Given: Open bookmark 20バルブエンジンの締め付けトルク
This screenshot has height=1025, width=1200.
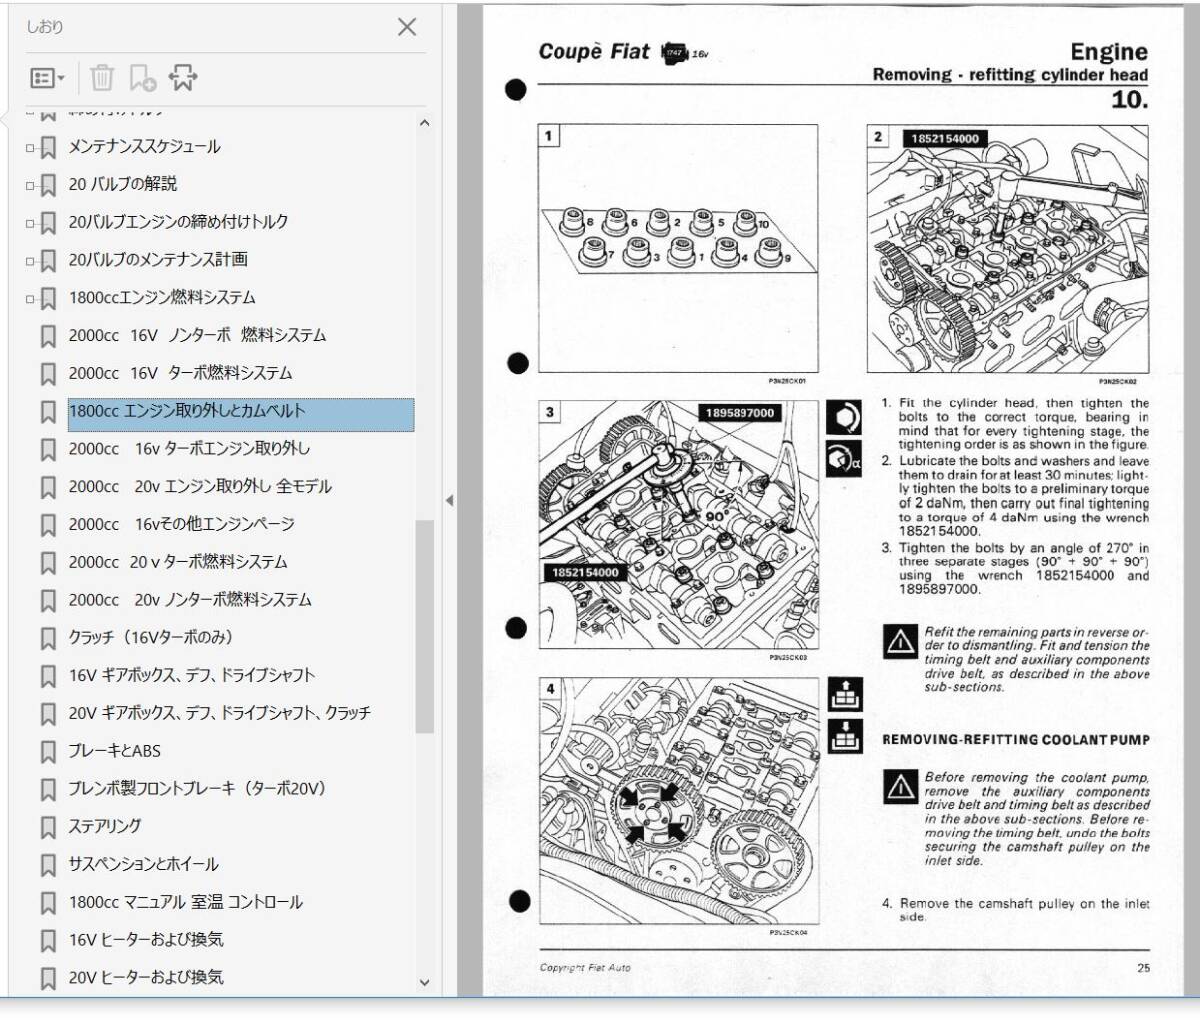Looking at the screenshot, I should [178, 222].
